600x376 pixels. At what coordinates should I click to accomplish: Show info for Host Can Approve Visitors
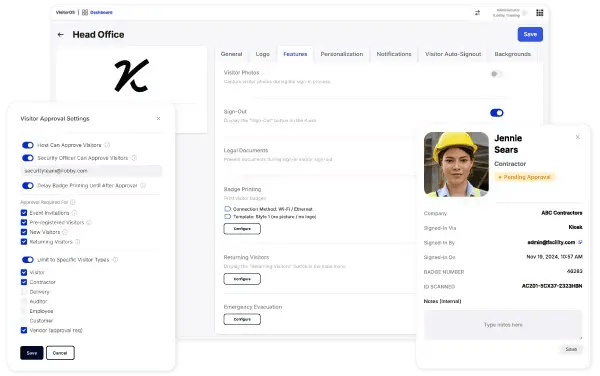coord(107,145)
